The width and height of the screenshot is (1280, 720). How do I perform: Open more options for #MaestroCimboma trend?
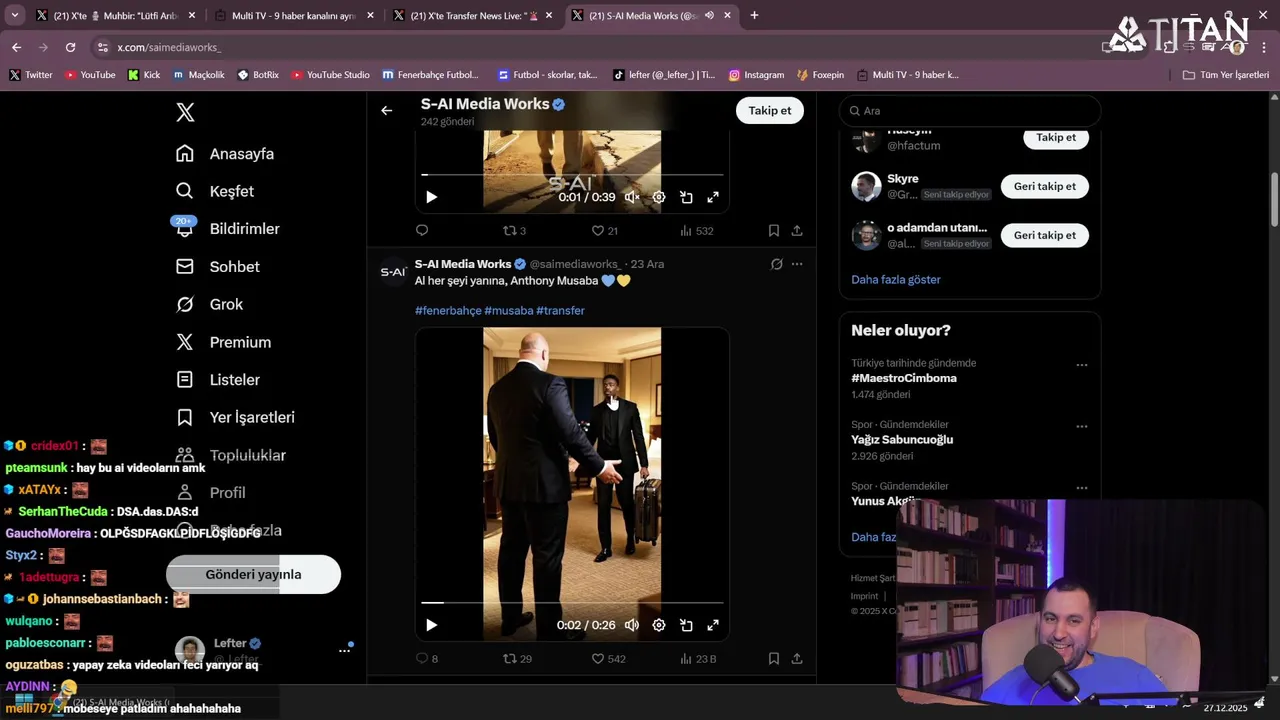[1081, 365]
